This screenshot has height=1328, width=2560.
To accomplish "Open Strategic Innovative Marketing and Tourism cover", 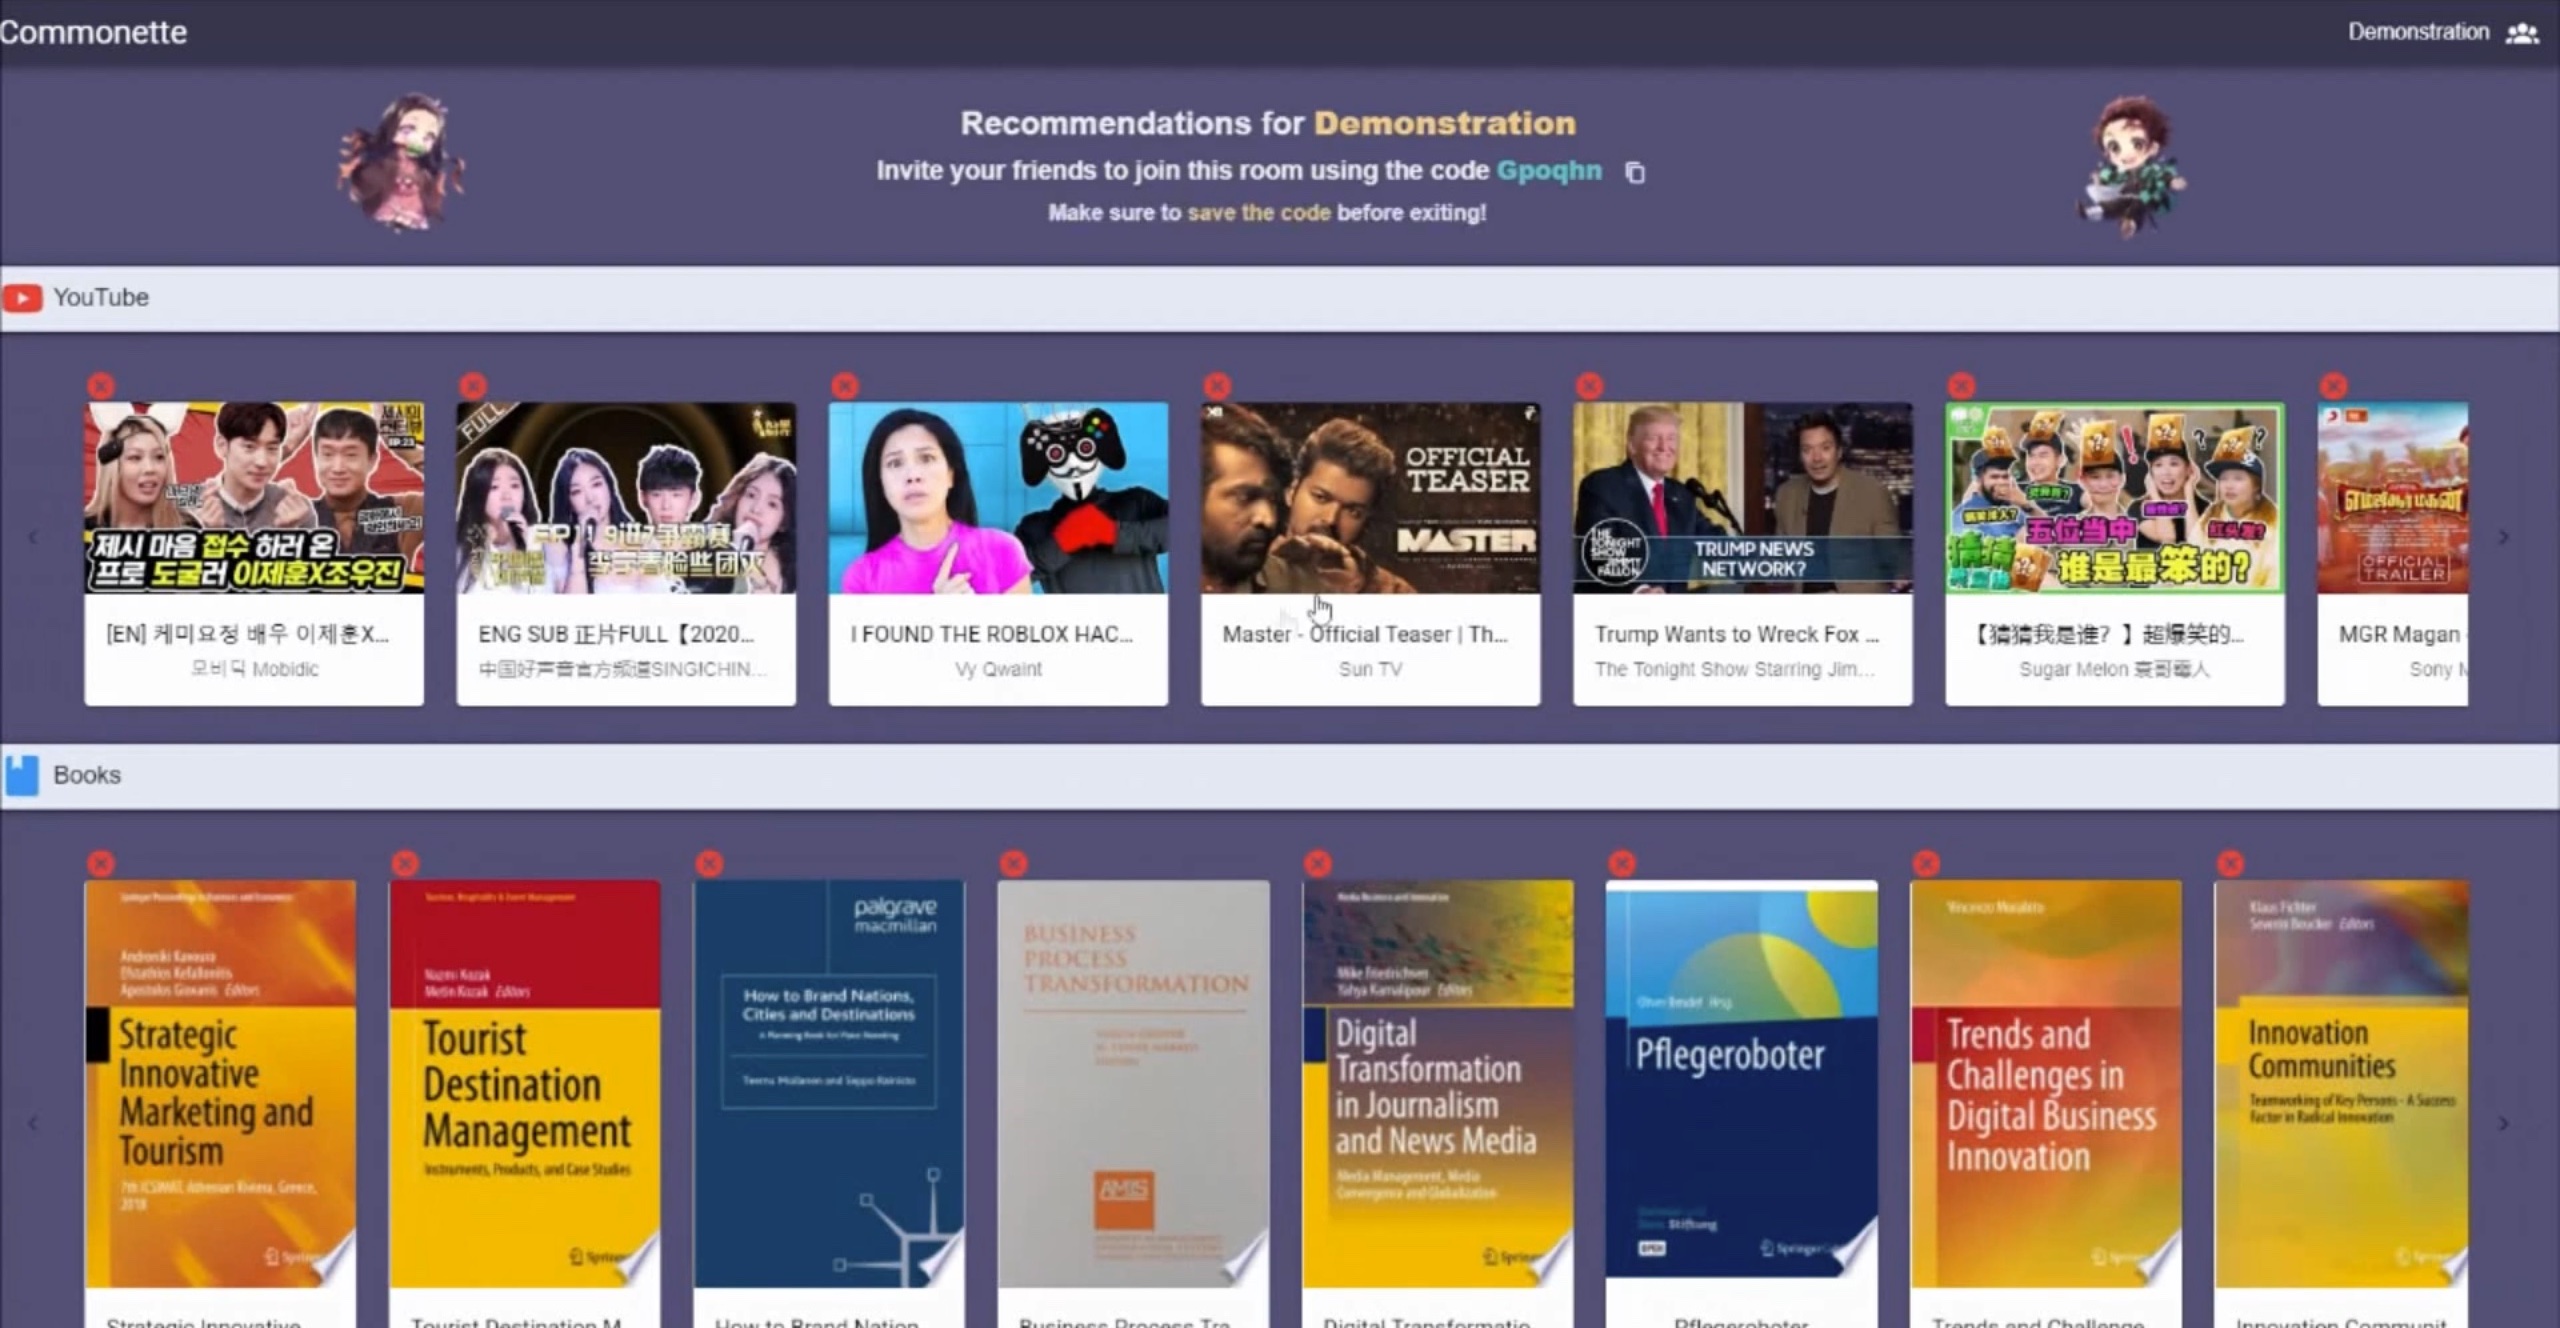I will click(220, 1084).
